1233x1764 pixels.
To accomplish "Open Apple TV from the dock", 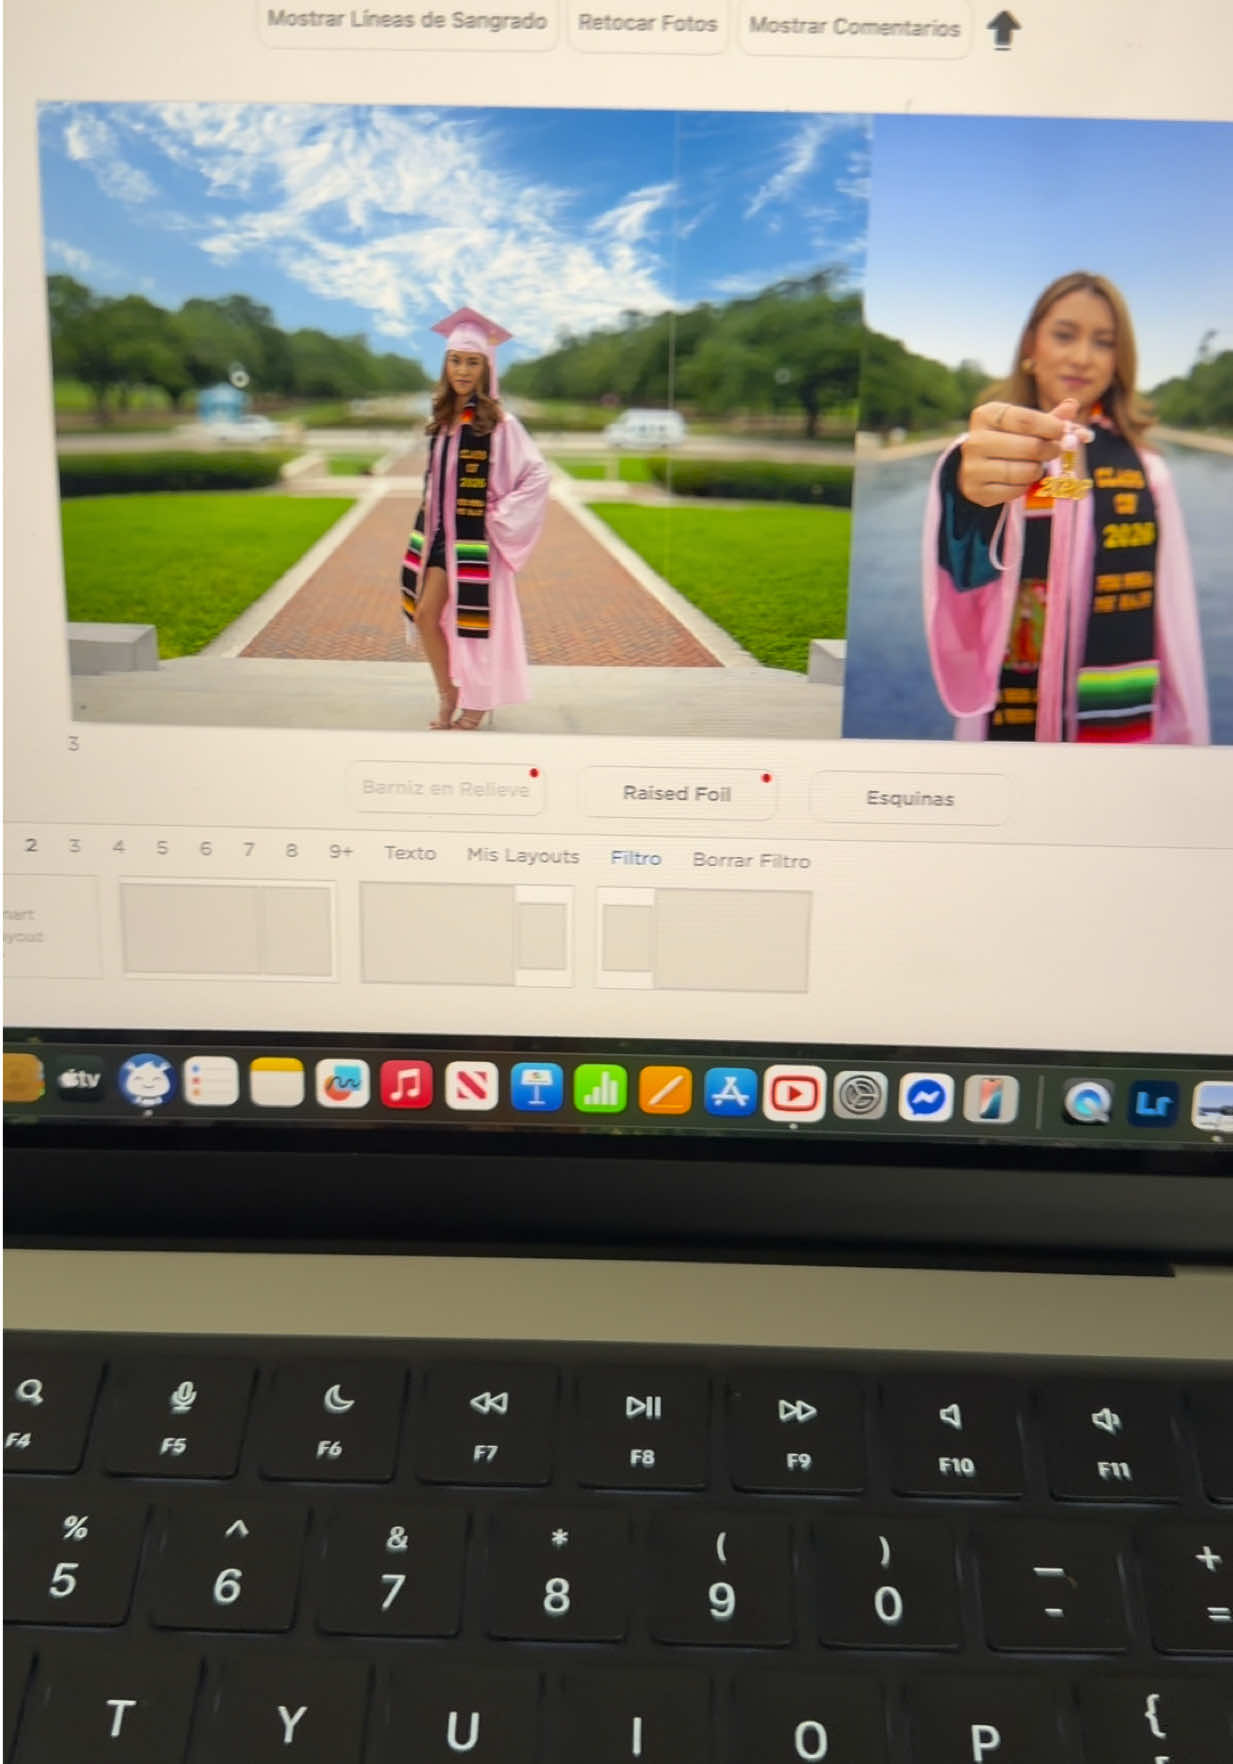I will pos(80,1080).
